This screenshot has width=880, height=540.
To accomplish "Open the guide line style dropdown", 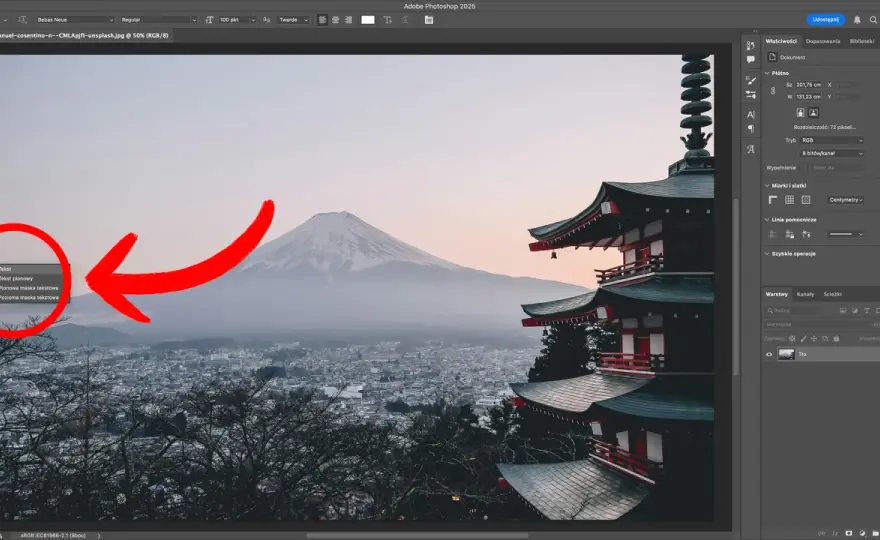I will 846,234.
